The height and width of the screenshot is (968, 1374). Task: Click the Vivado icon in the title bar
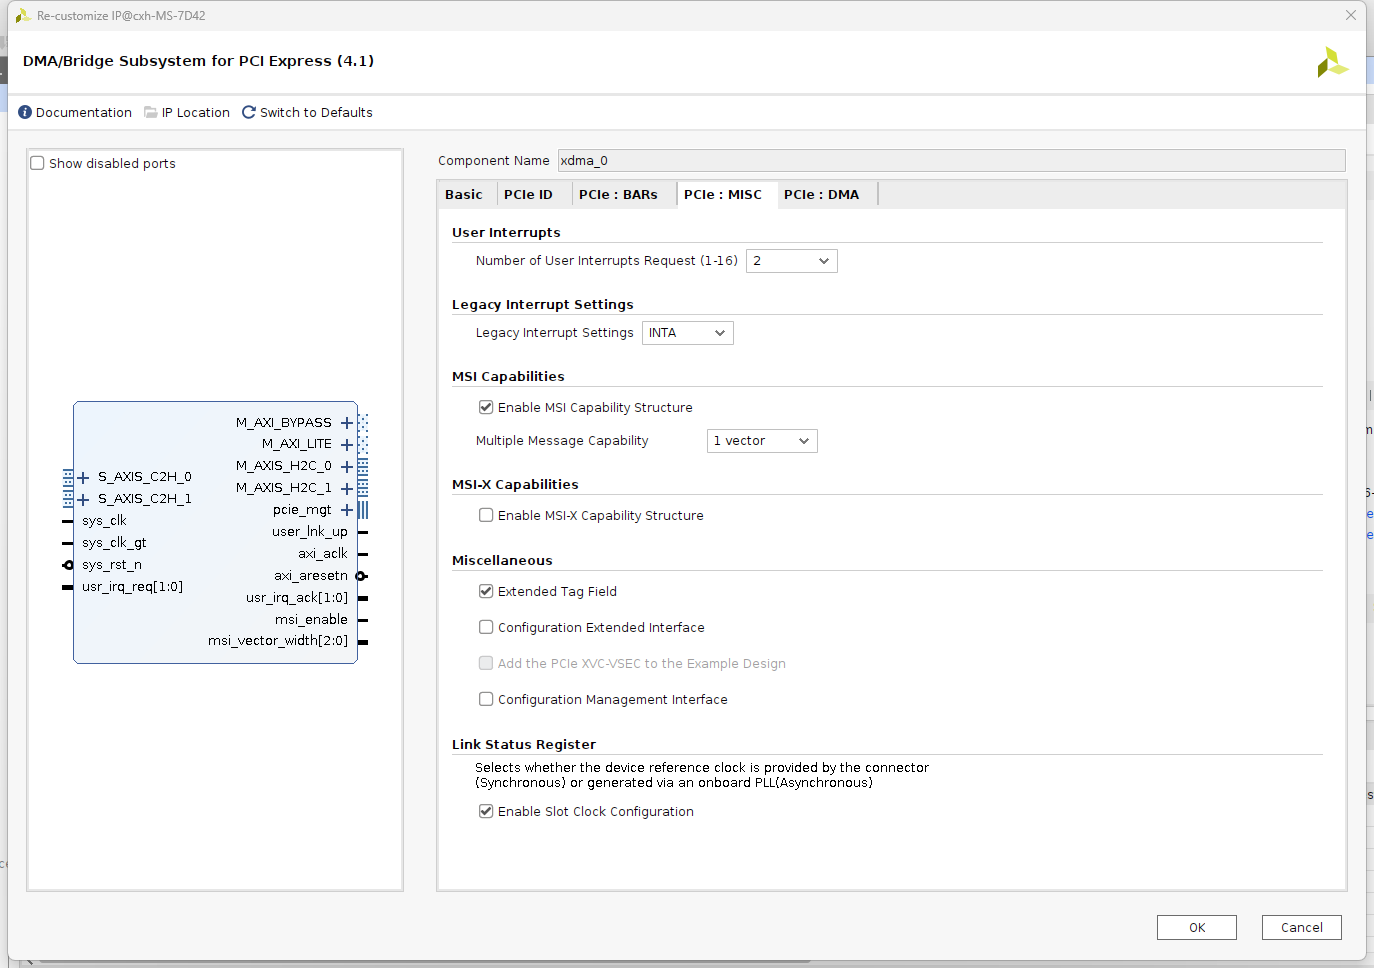pos(23,15)
